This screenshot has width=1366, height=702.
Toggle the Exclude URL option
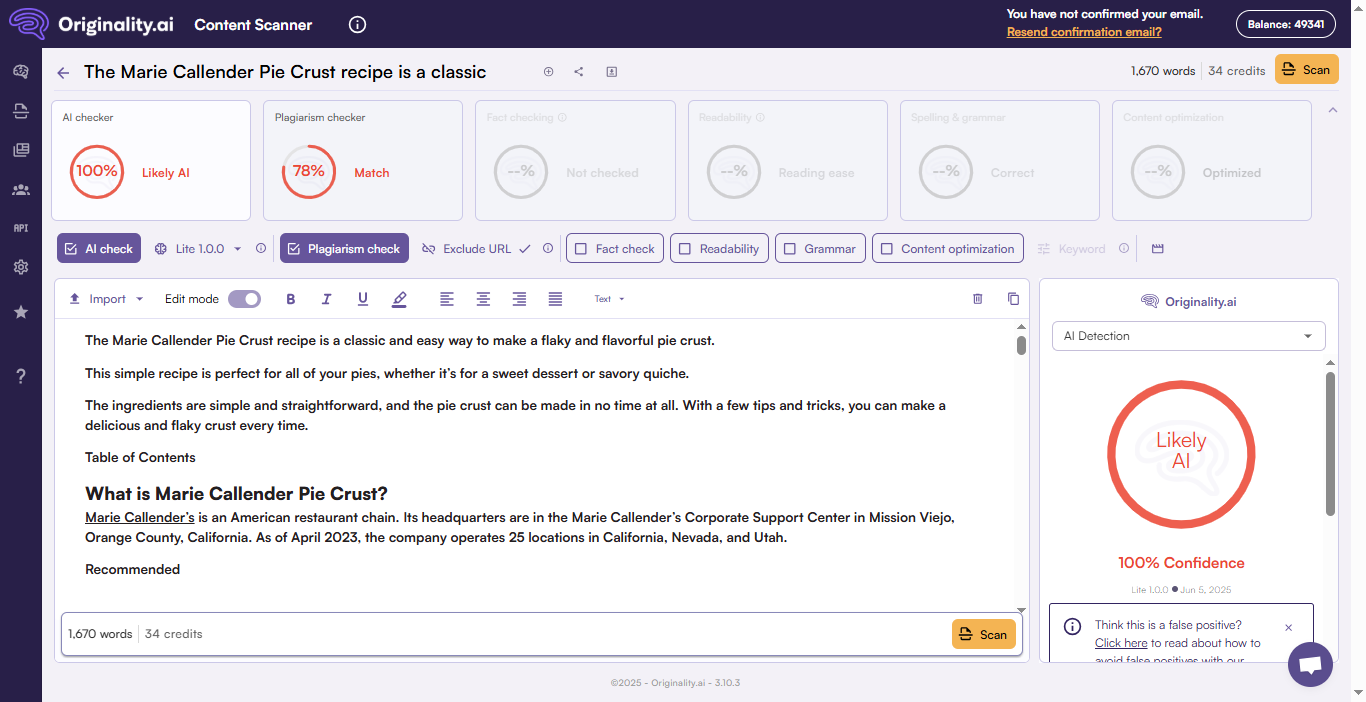coord(476,249)
